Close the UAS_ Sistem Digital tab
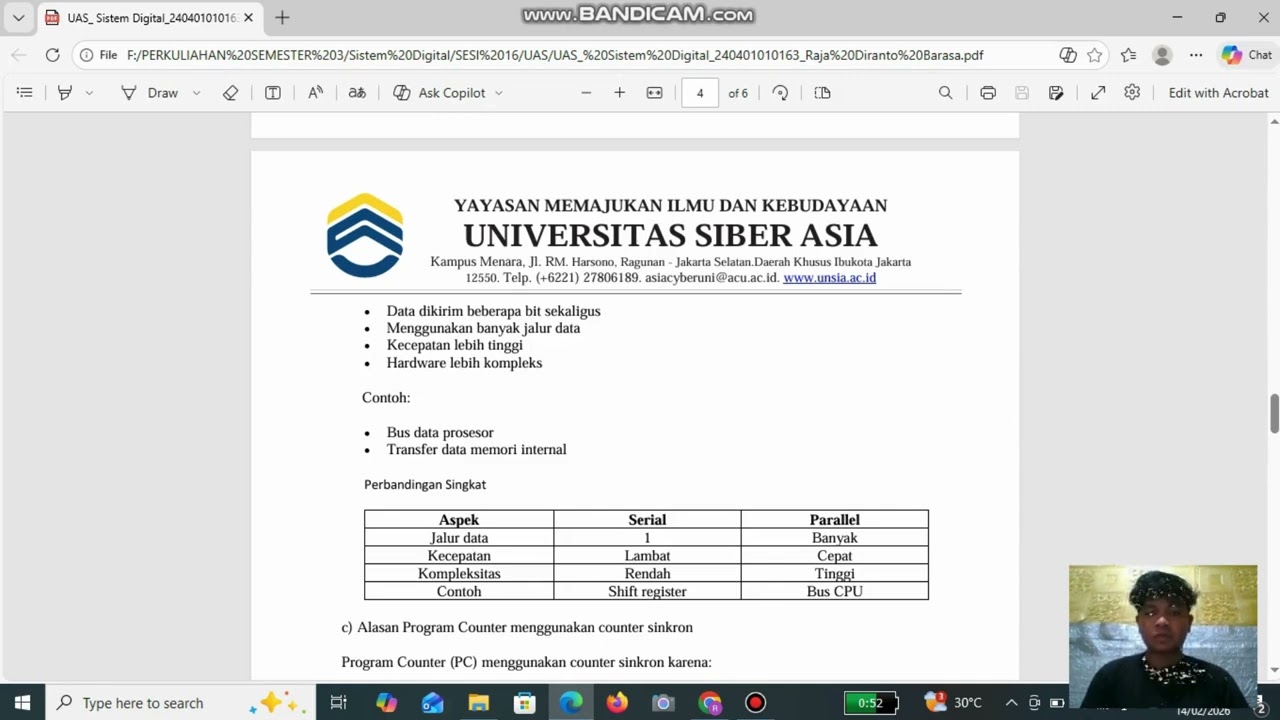Viewport: 1280px width, 720px height. pos(248,17)
